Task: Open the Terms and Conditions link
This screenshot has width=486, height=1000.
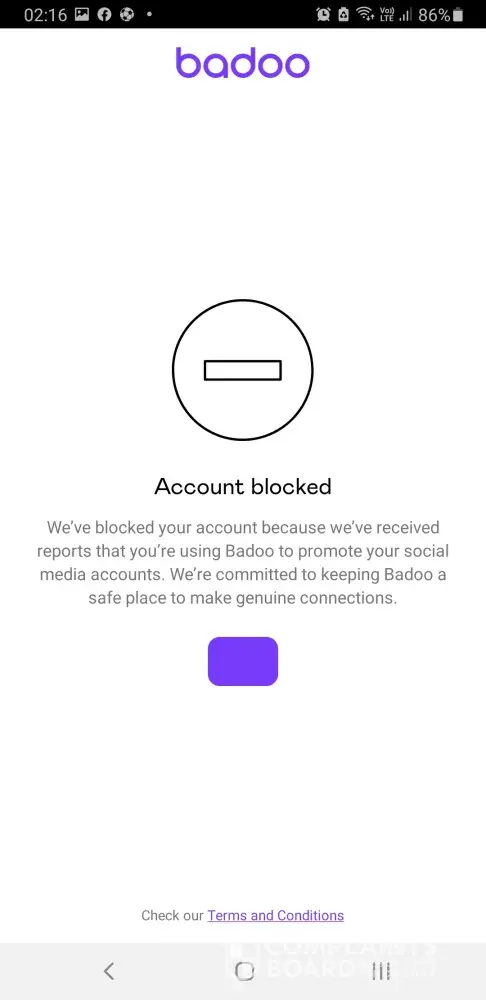Action: point(276,915)
